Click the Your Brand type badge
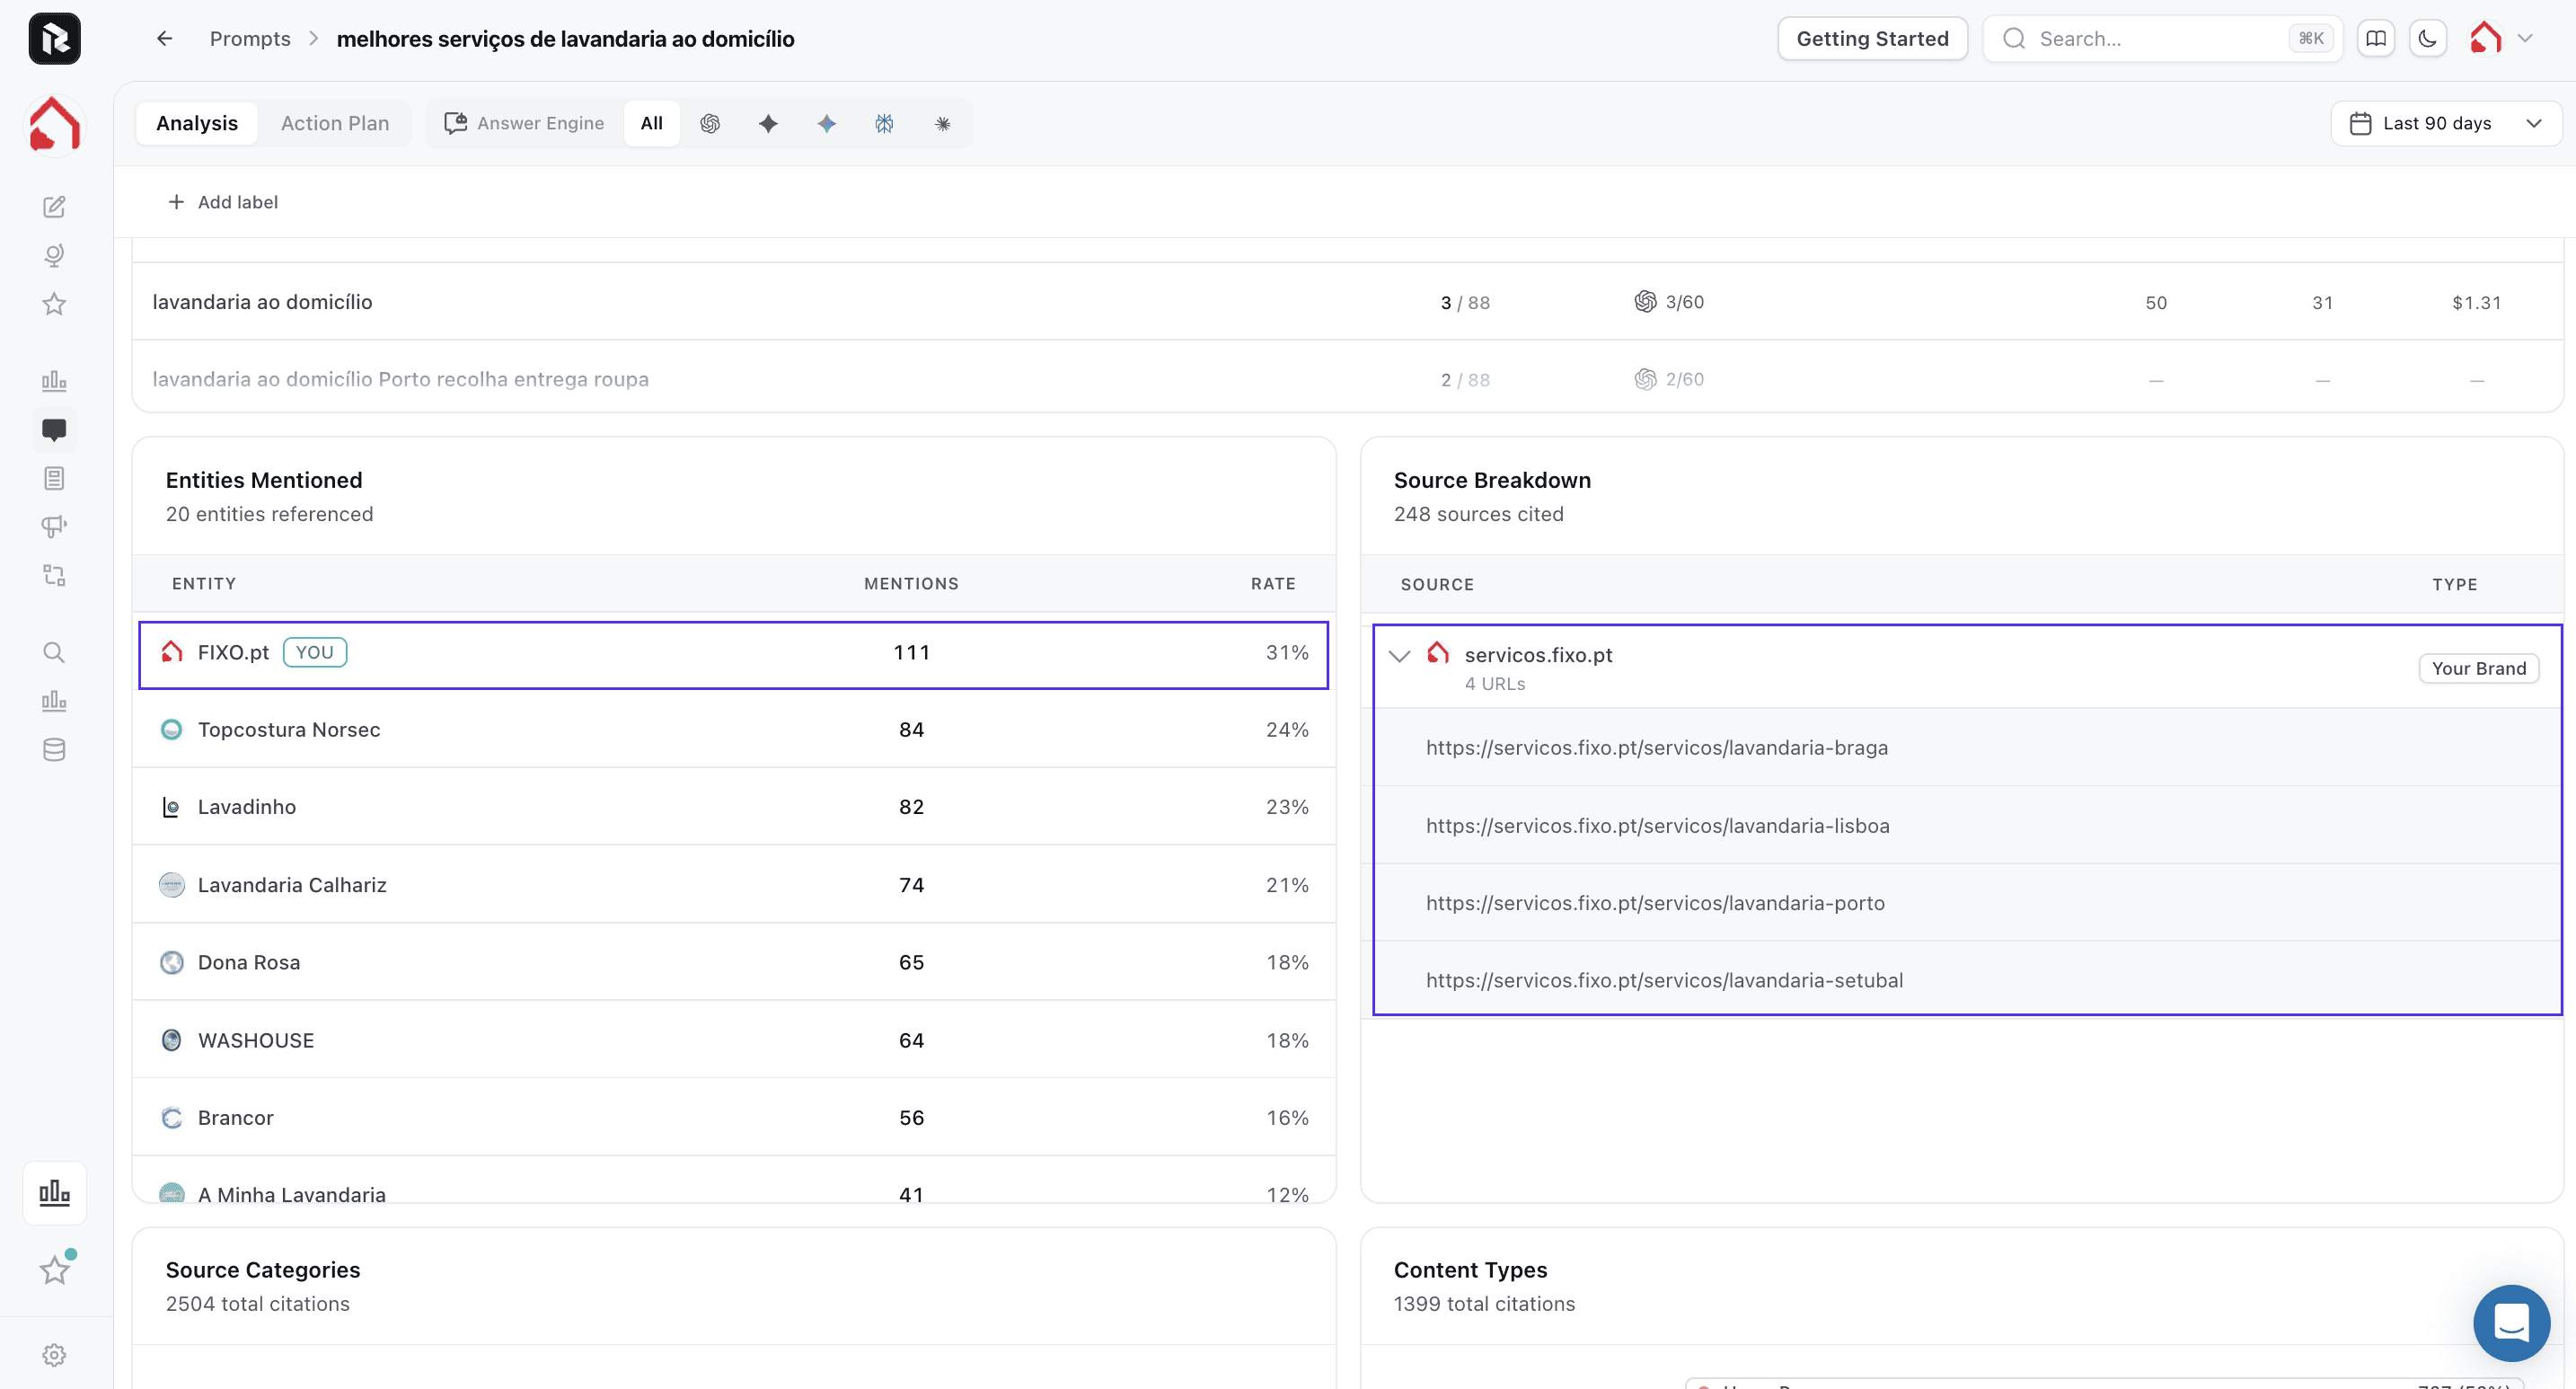 pyautogui.click(x=2478, y=669)
